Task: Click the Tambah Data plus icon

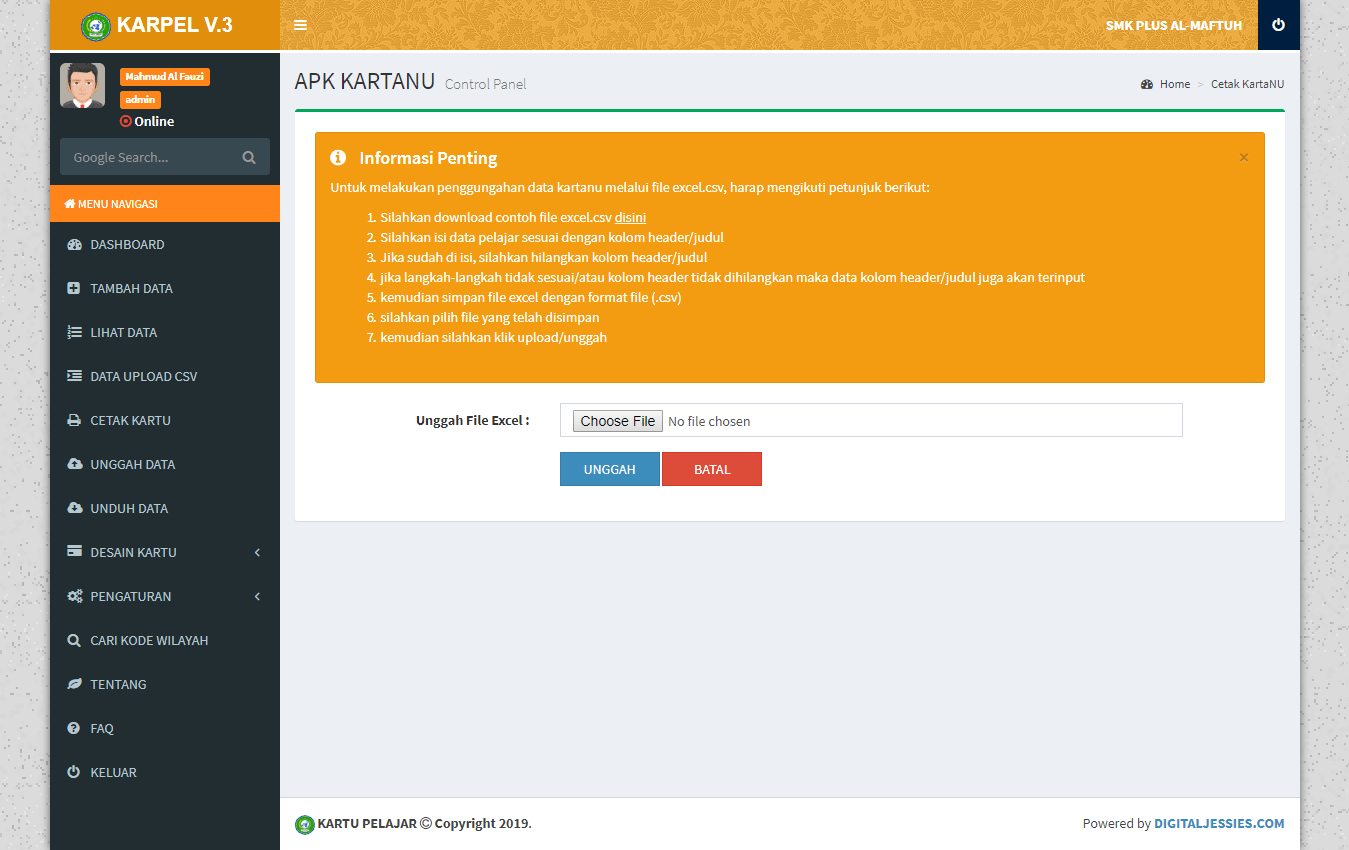Action: pyautogui.click(x=74, y=289)
